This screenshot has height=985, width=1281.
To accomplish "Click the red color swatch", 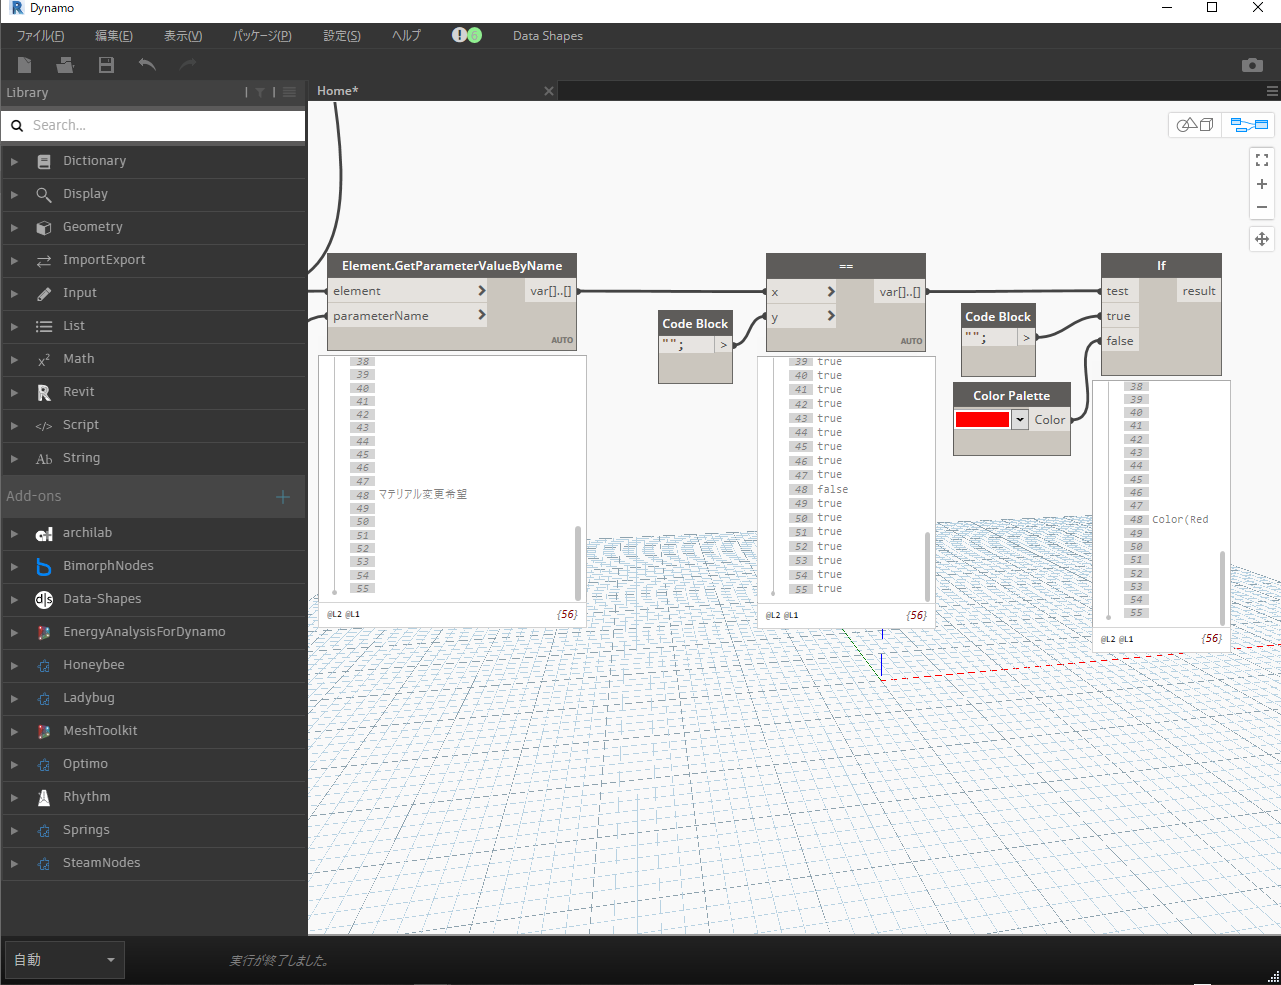I will 982,420.
